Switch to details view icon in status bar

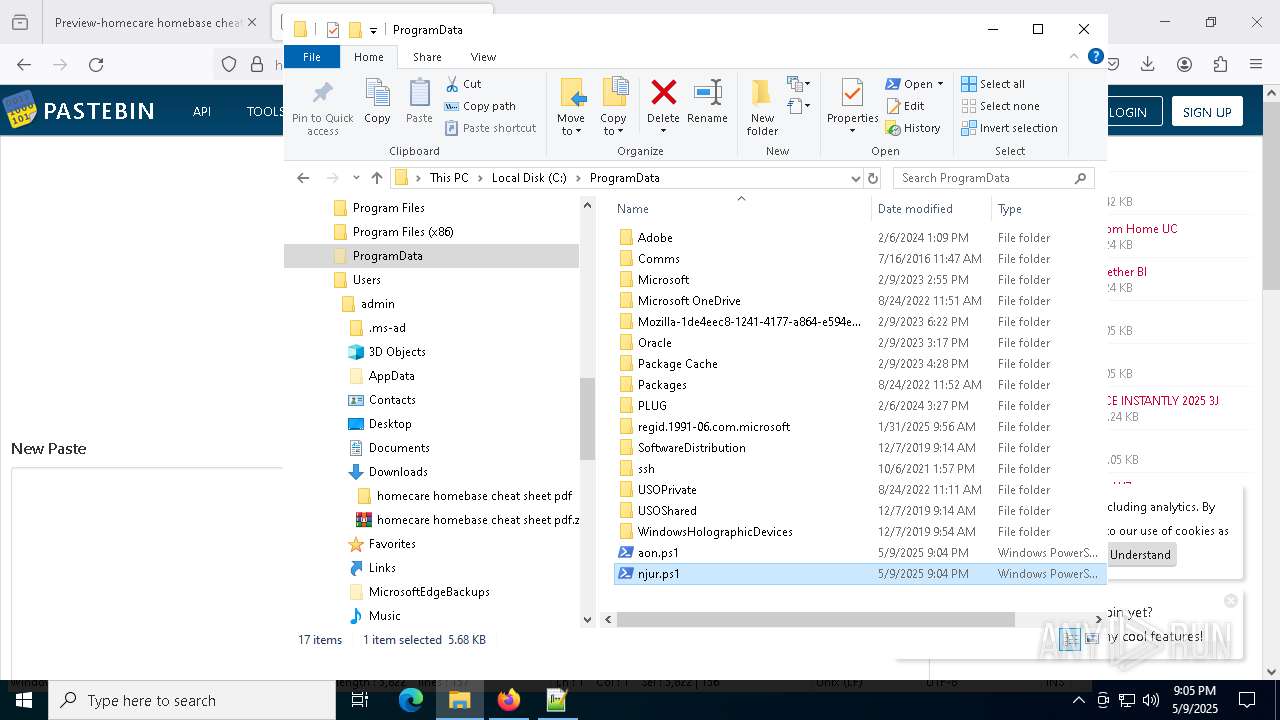[x=1070, y=639]
